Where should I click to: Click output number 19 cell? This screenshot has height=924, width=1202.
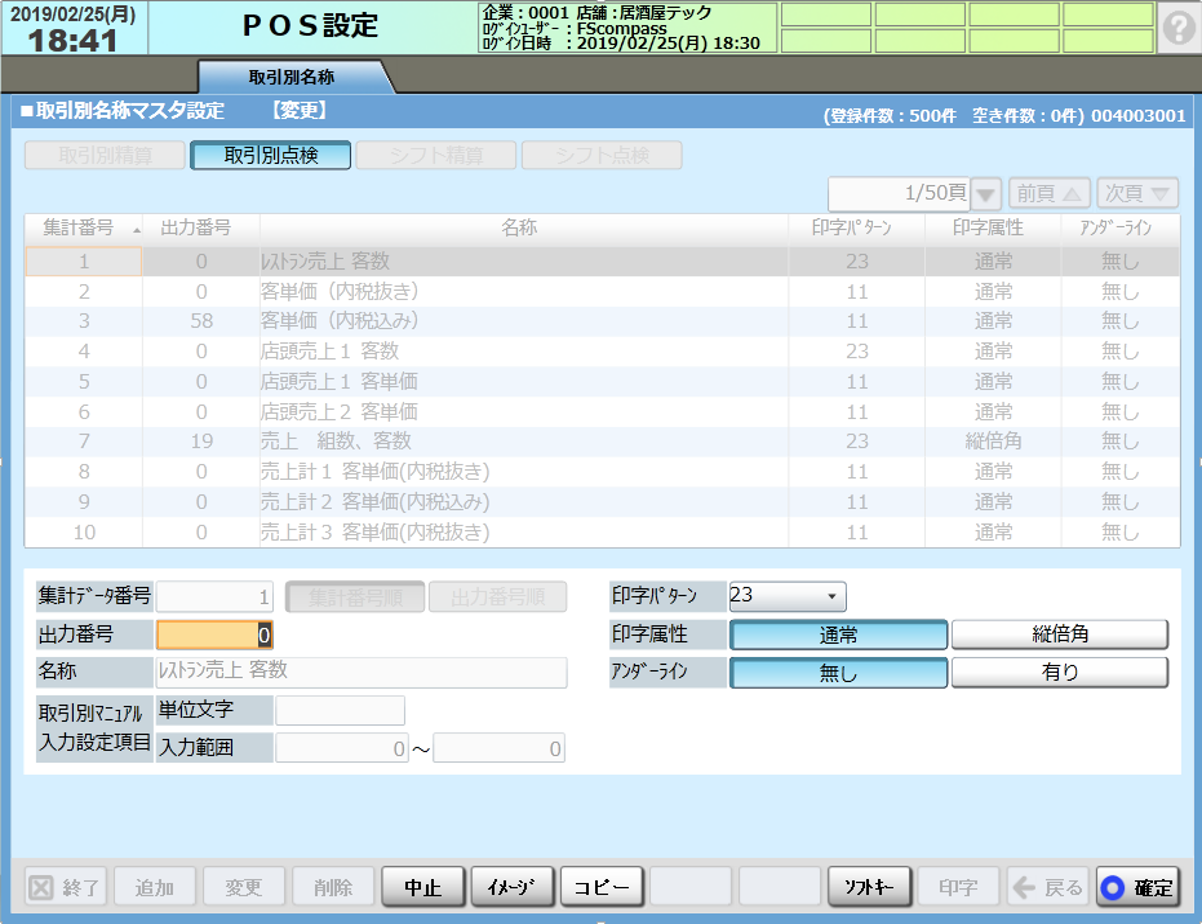(x=201, y=442)
